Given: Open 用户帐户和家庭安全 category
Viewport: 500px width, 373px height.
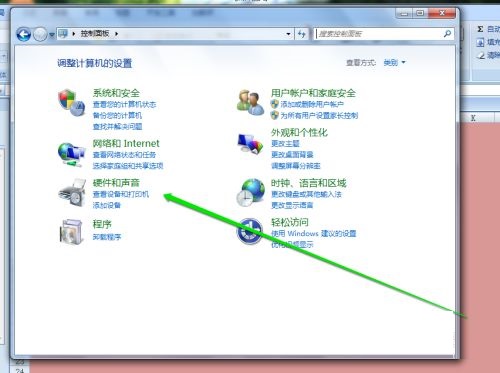Looking at the screenshot, I should coord(313,93).
